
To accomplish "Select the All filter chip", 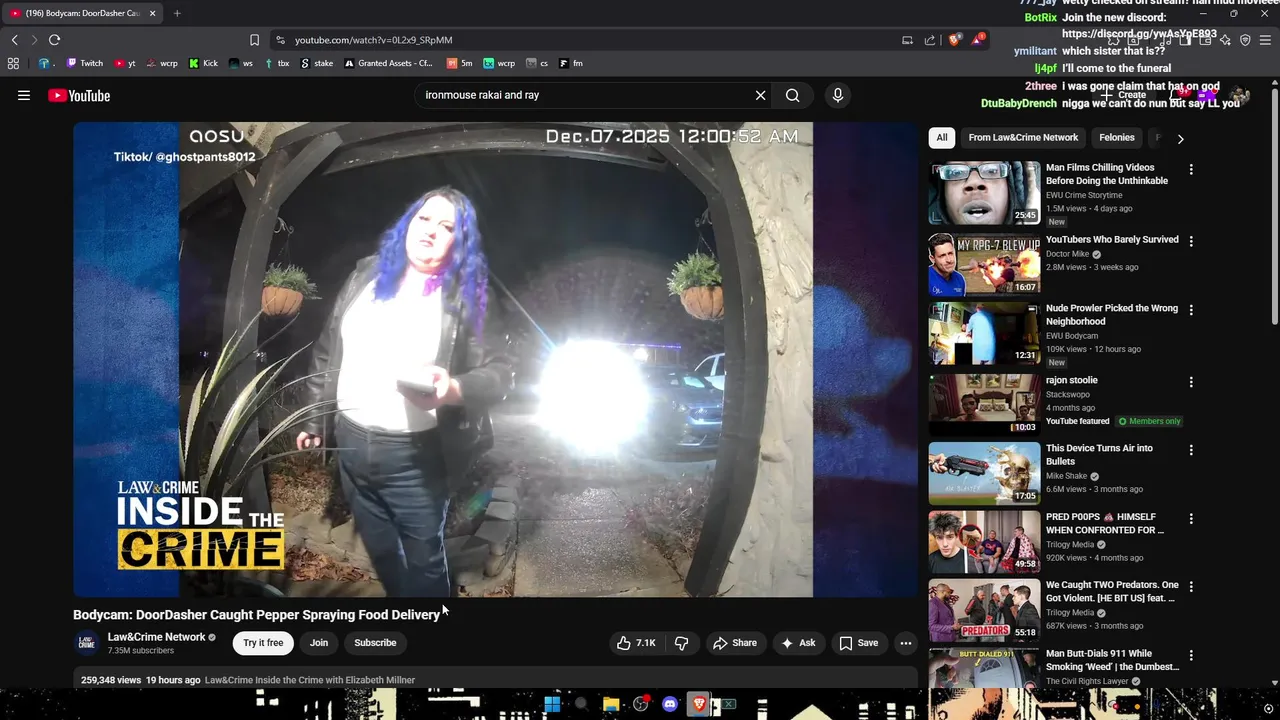I will tap(941, 138).
